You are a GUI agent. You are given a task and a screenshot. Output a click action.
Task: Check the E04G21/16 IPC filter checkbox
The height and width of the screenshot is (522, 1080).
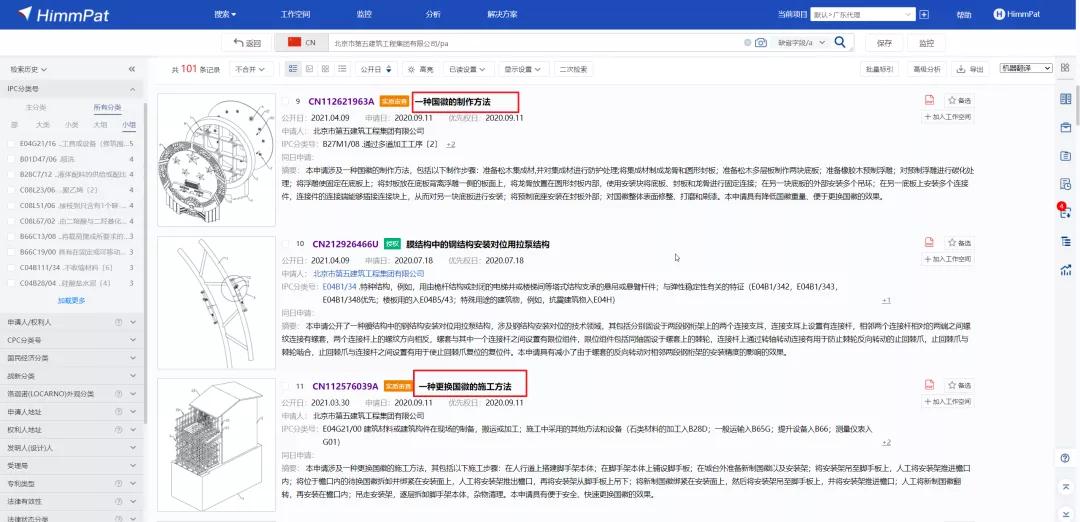point(12,144)
